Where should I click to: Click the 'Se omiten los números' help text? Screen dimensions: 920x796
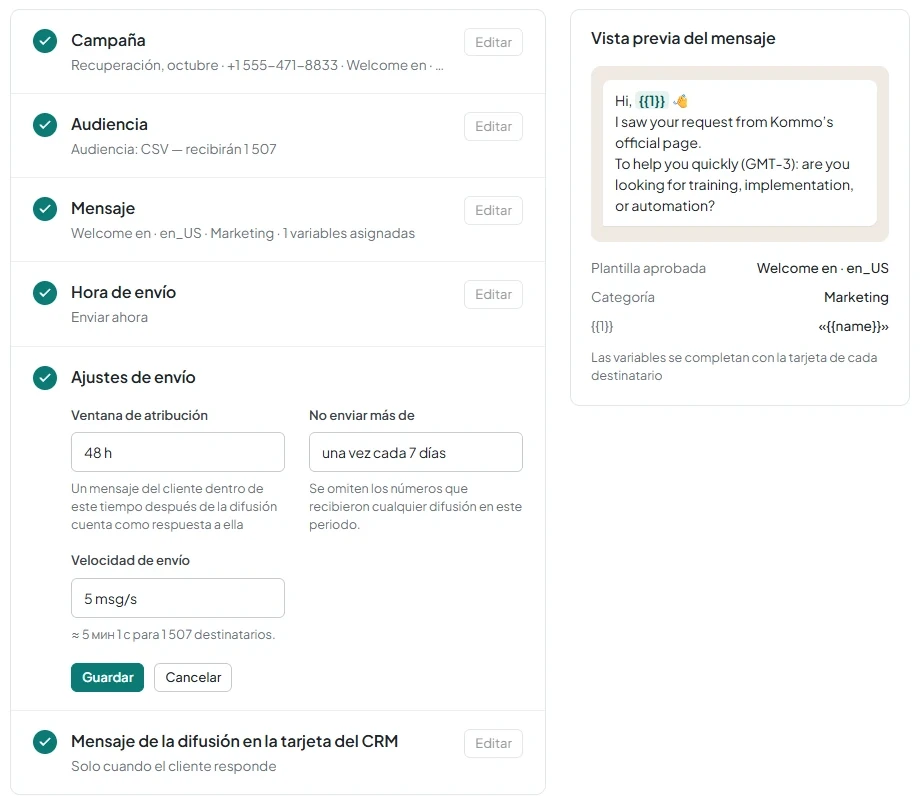point(415,506)
